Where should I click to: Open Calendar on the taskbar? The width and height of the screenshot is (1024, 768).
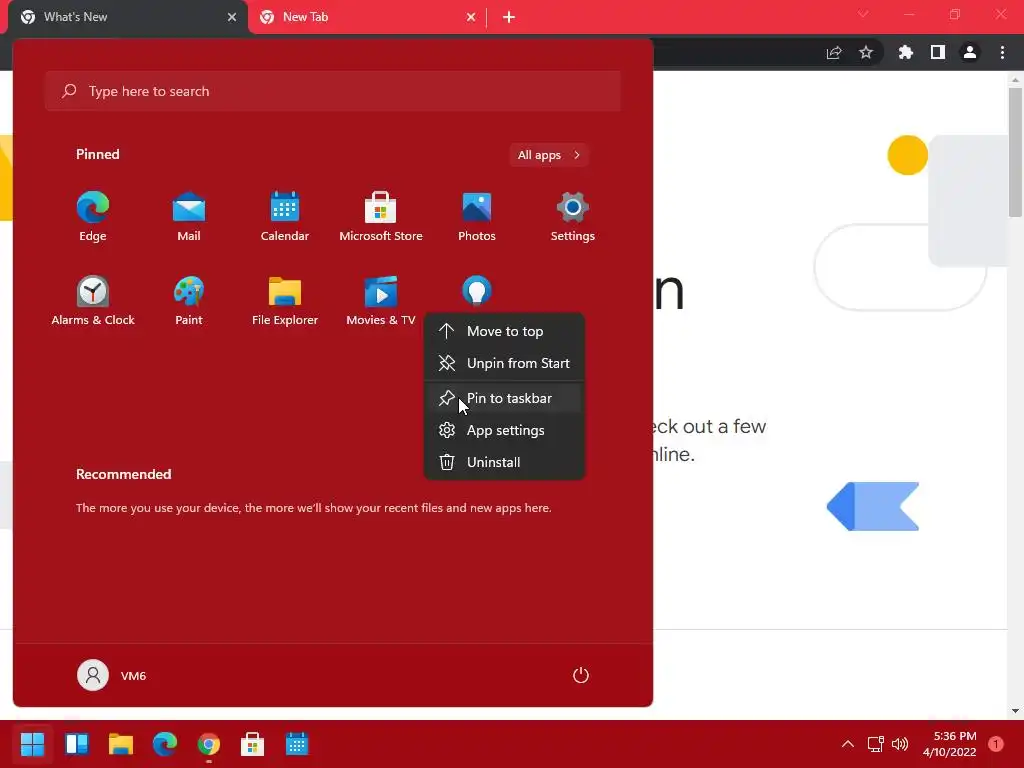296,744
